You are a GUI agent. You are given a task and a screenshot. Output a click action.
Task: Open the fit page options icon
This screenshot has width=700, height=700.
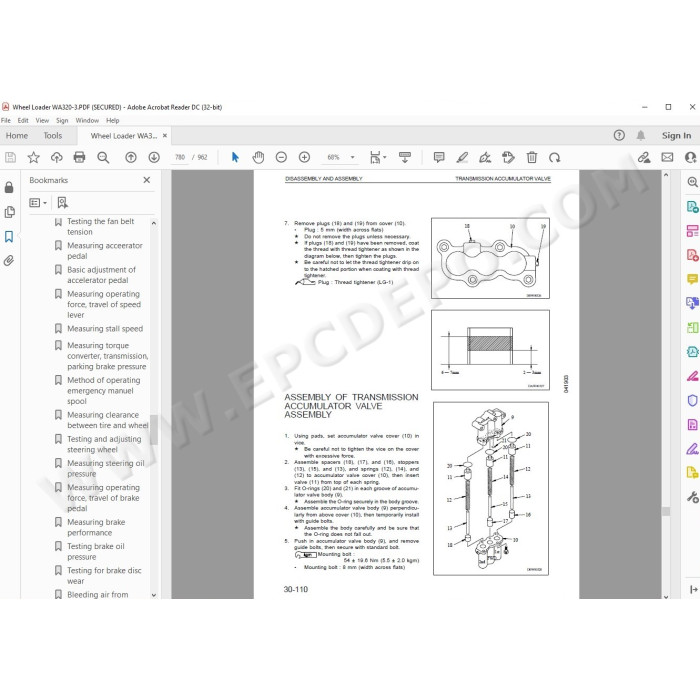click(x=378, y=157)
